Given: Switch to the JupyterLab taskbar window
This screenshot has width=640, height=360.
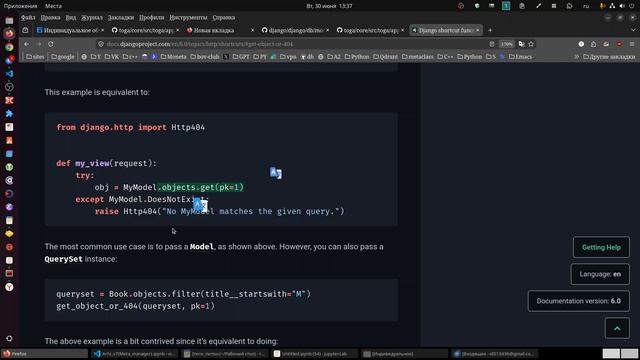Looking at the screenshot, I should (315, 354).
